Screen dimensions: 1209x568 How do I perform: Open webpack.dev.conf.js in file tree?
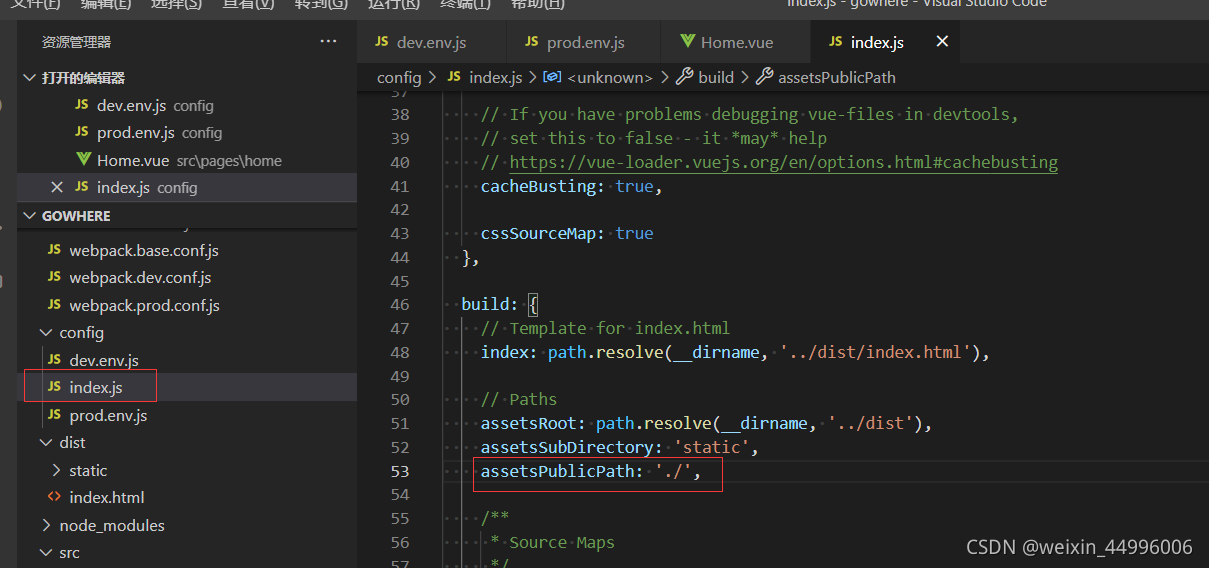point(140,278)
